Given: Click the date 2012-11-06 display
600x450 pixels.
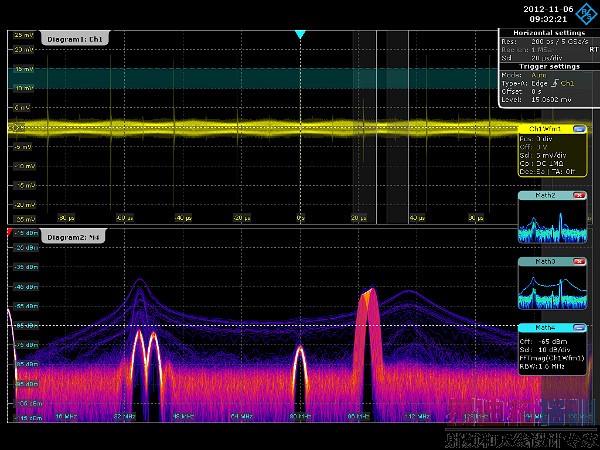Looking at the screenshot, I should click(x=548, y=9).
